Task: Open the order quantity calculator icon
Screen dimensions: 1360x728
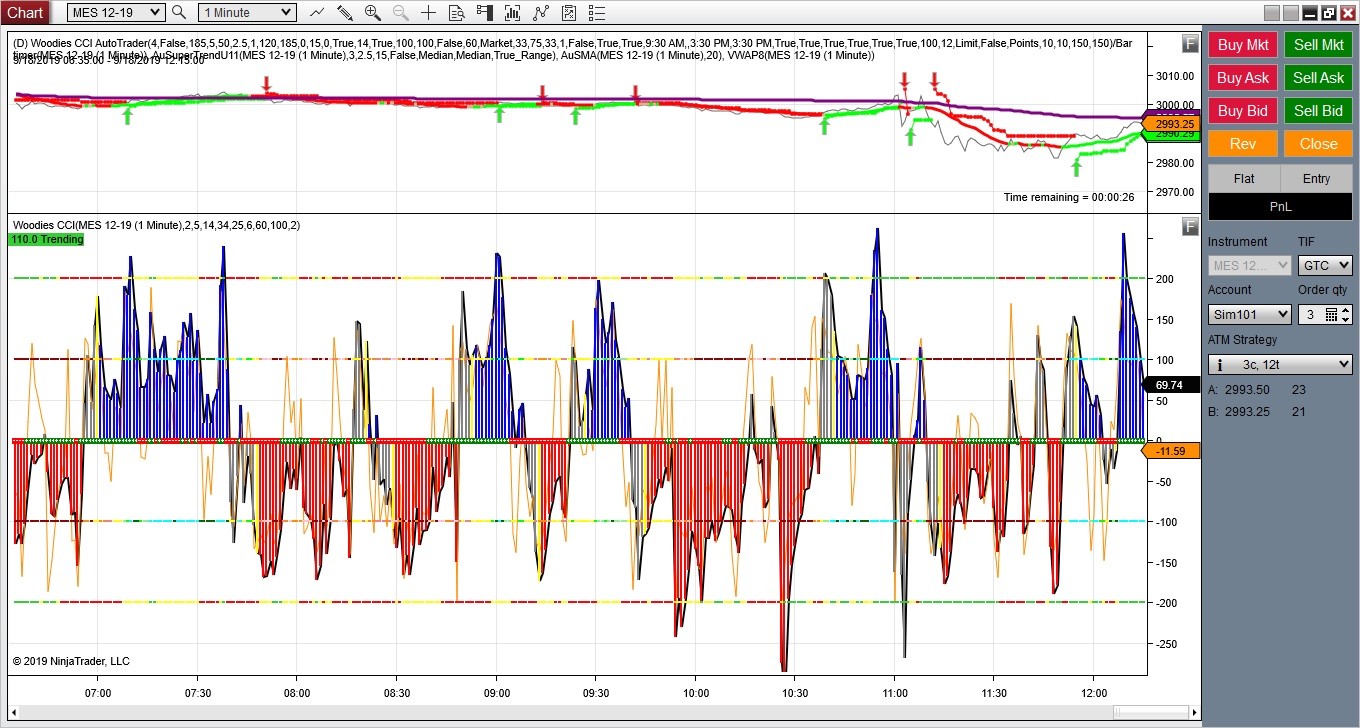Action: [x=1331, y=314]
